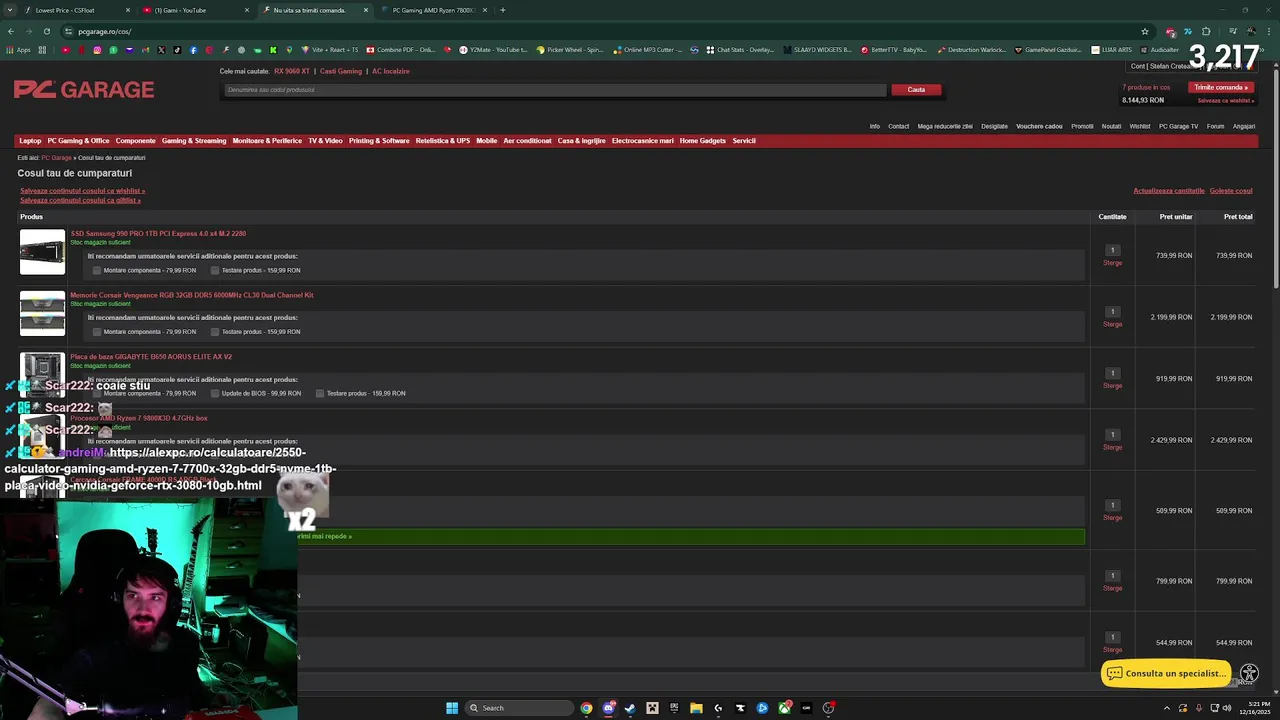Open Monitoare & Periferice category
1280x720 pixels.
(x=267, y=141)
